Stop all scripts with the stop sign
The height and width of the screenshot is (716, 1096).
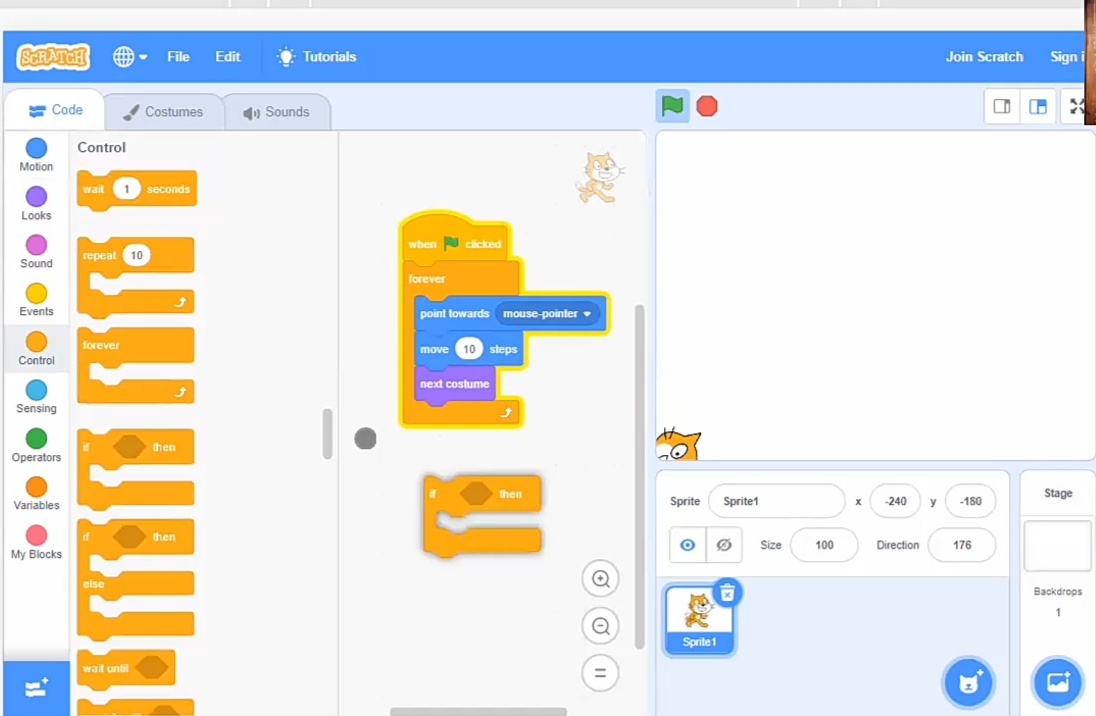point(707,104)
